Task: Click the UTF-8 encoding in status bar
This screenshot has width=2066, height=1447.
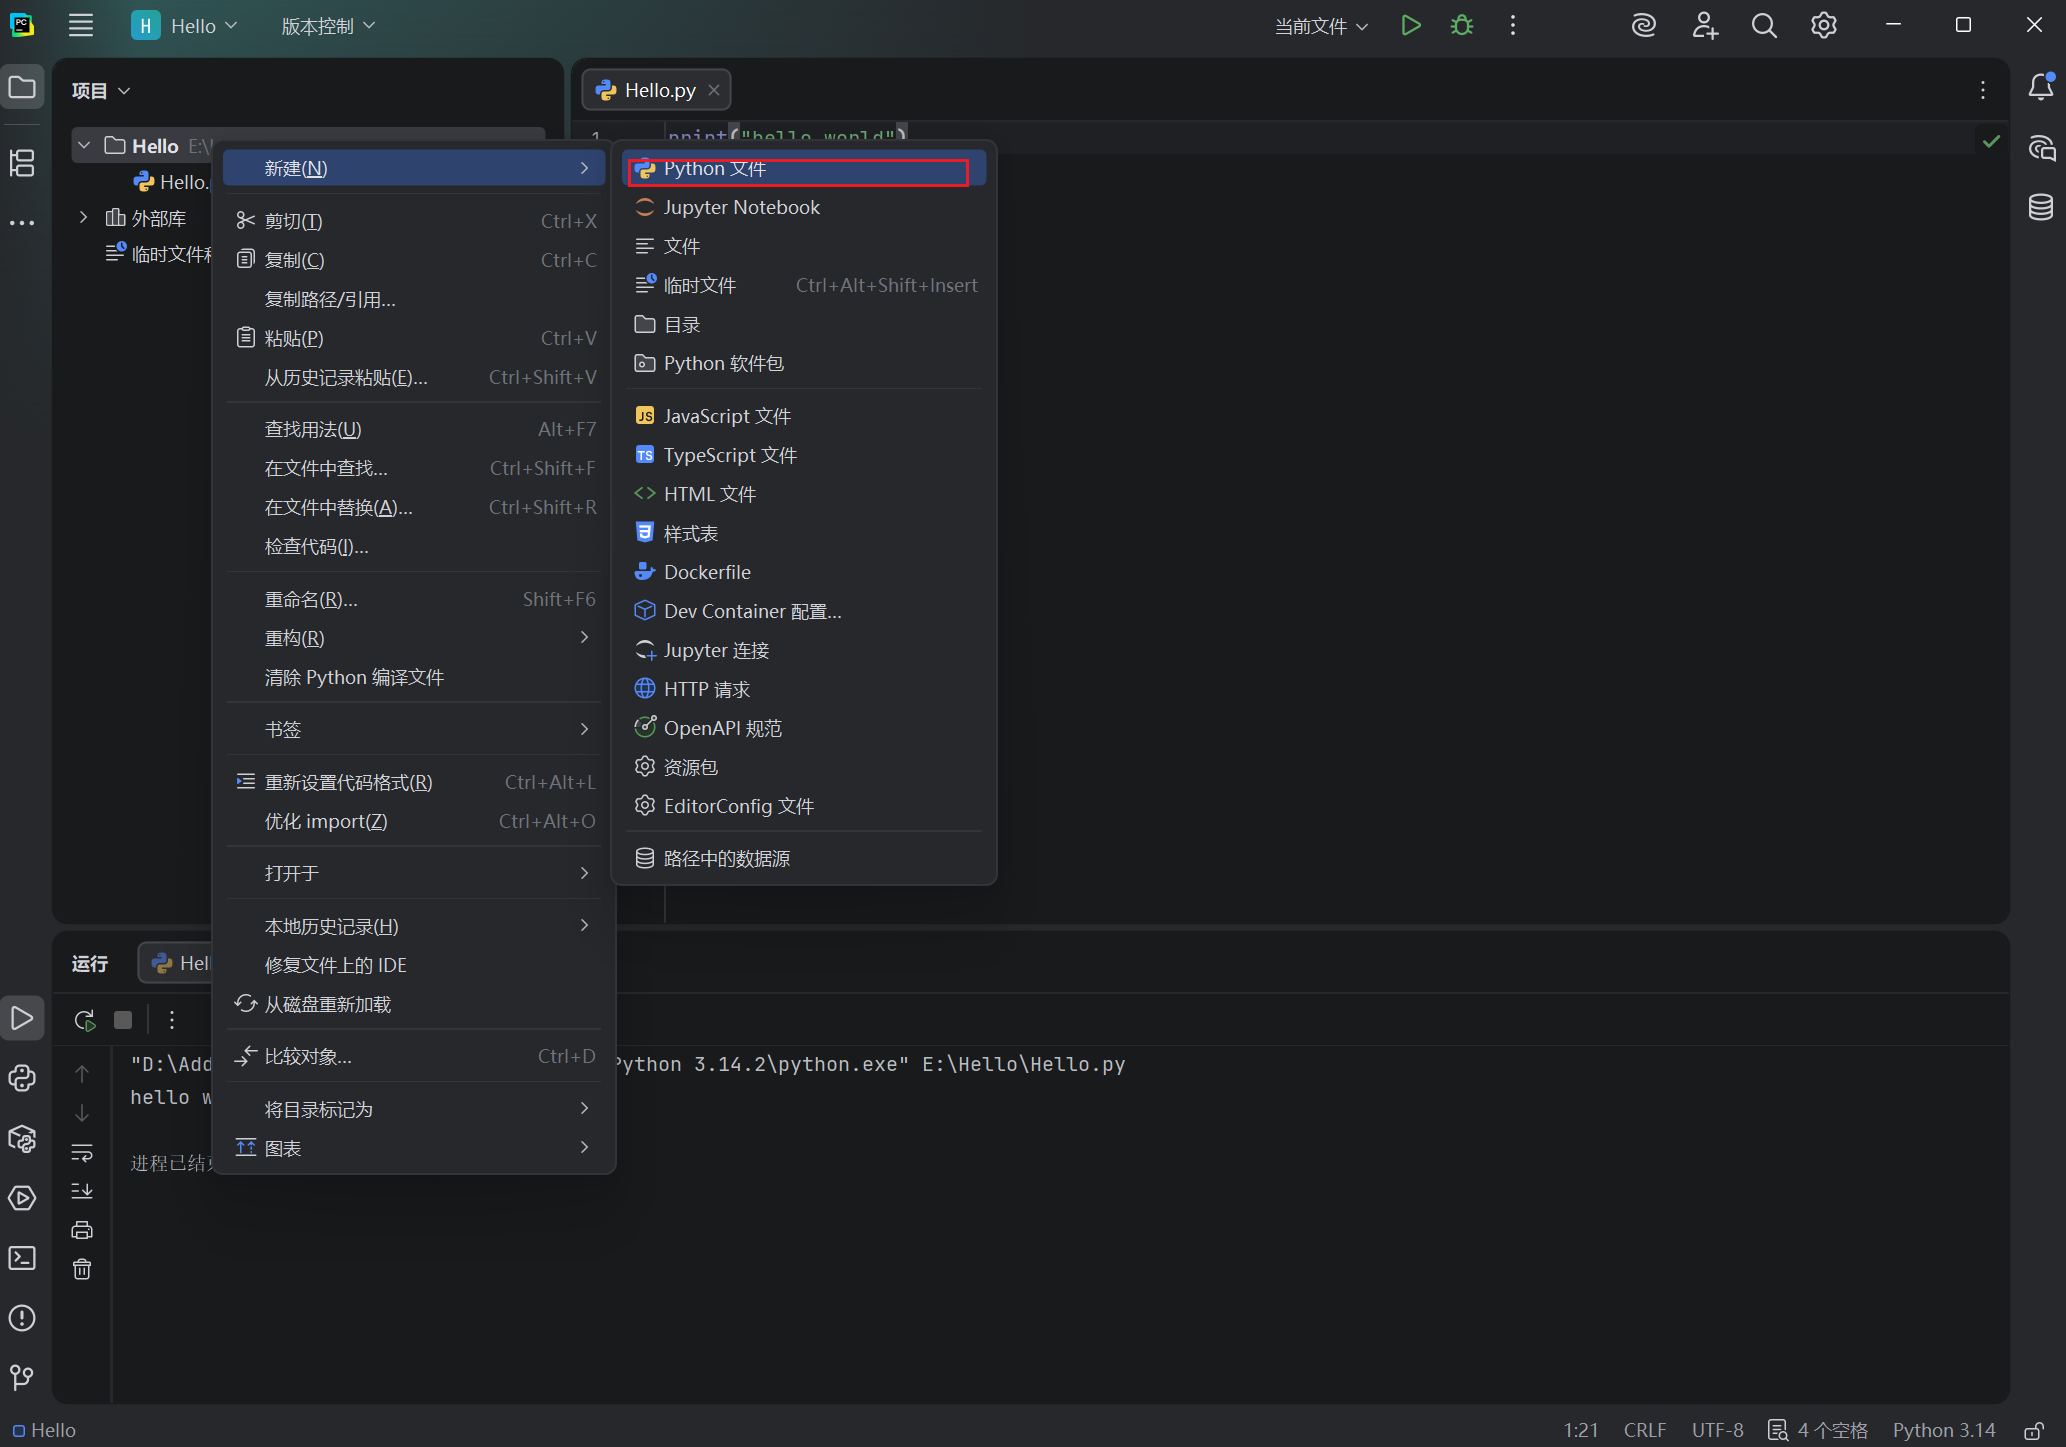Action: coord(1717,1431)
